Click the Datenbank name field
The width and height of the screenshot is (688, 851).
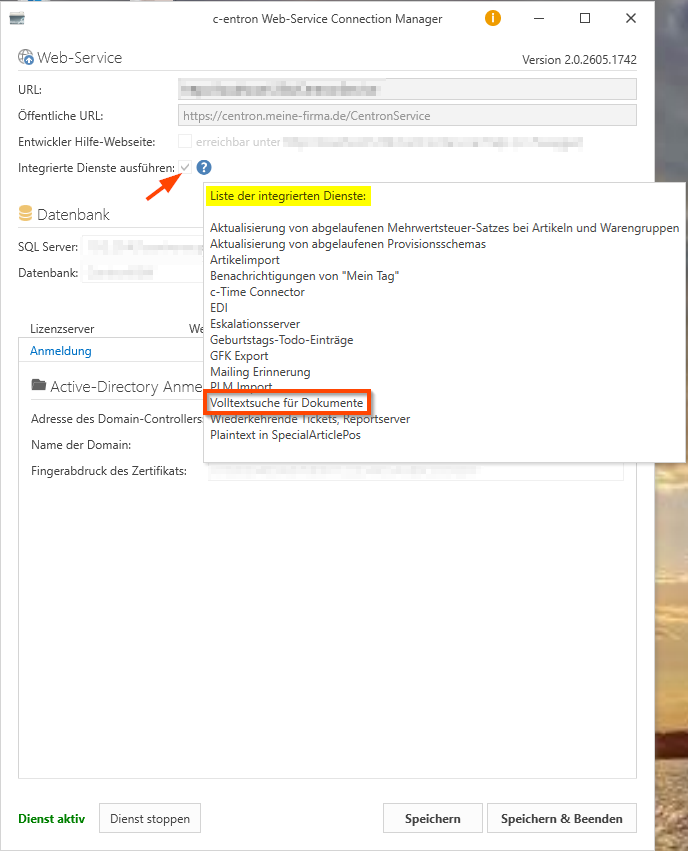click(x=143, y=272)
